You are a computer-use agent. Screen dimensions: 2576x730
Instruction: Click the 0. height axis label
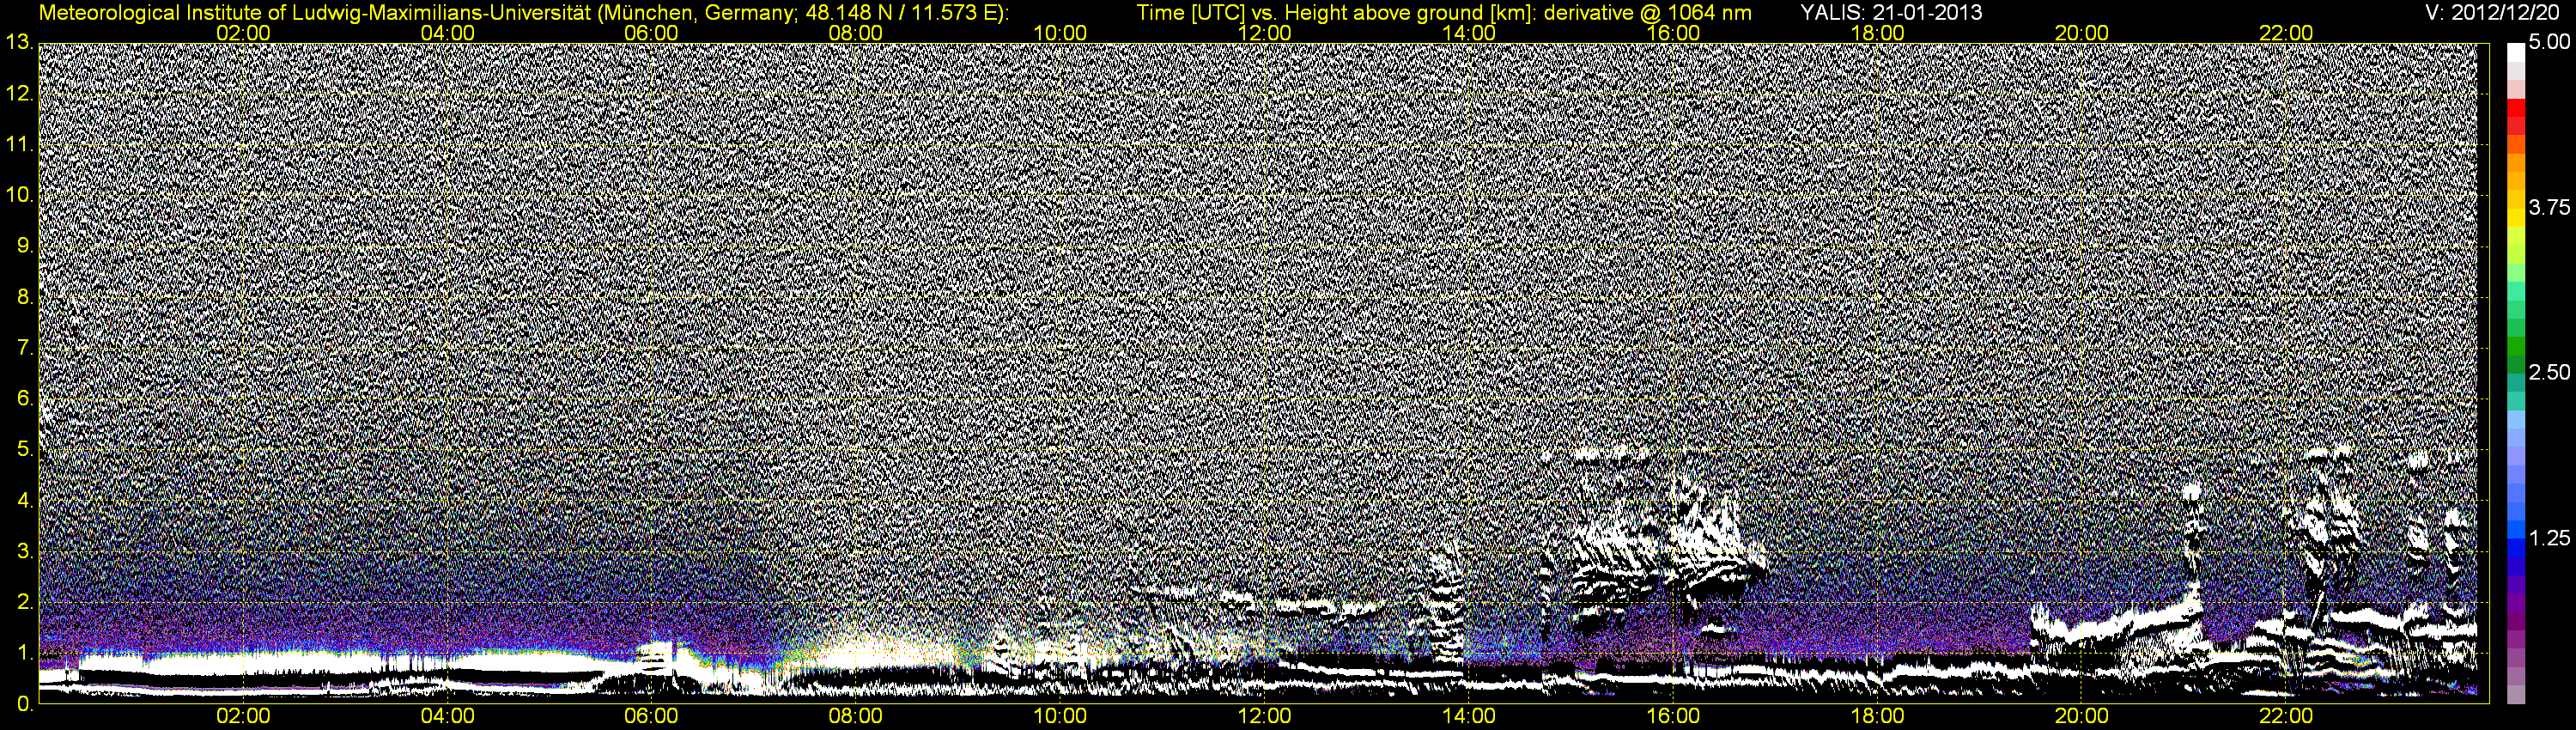pyautogui.click(x=24, y=704)
